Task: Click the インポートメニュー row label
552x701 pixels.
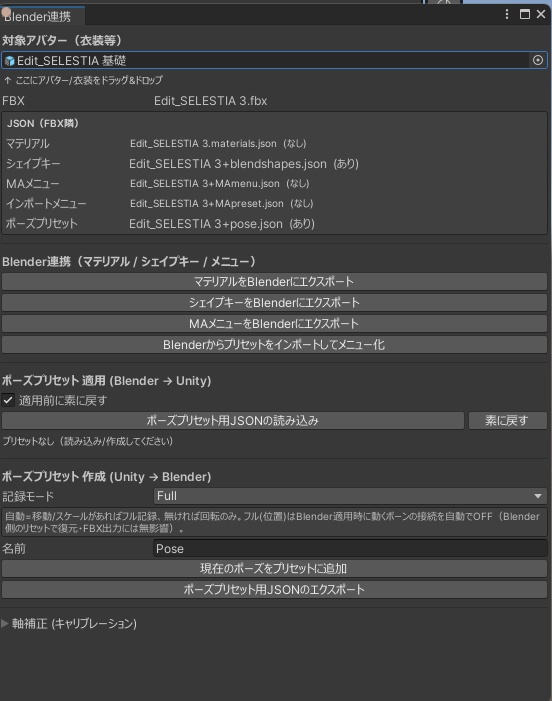Action: (x=46, y=204)
